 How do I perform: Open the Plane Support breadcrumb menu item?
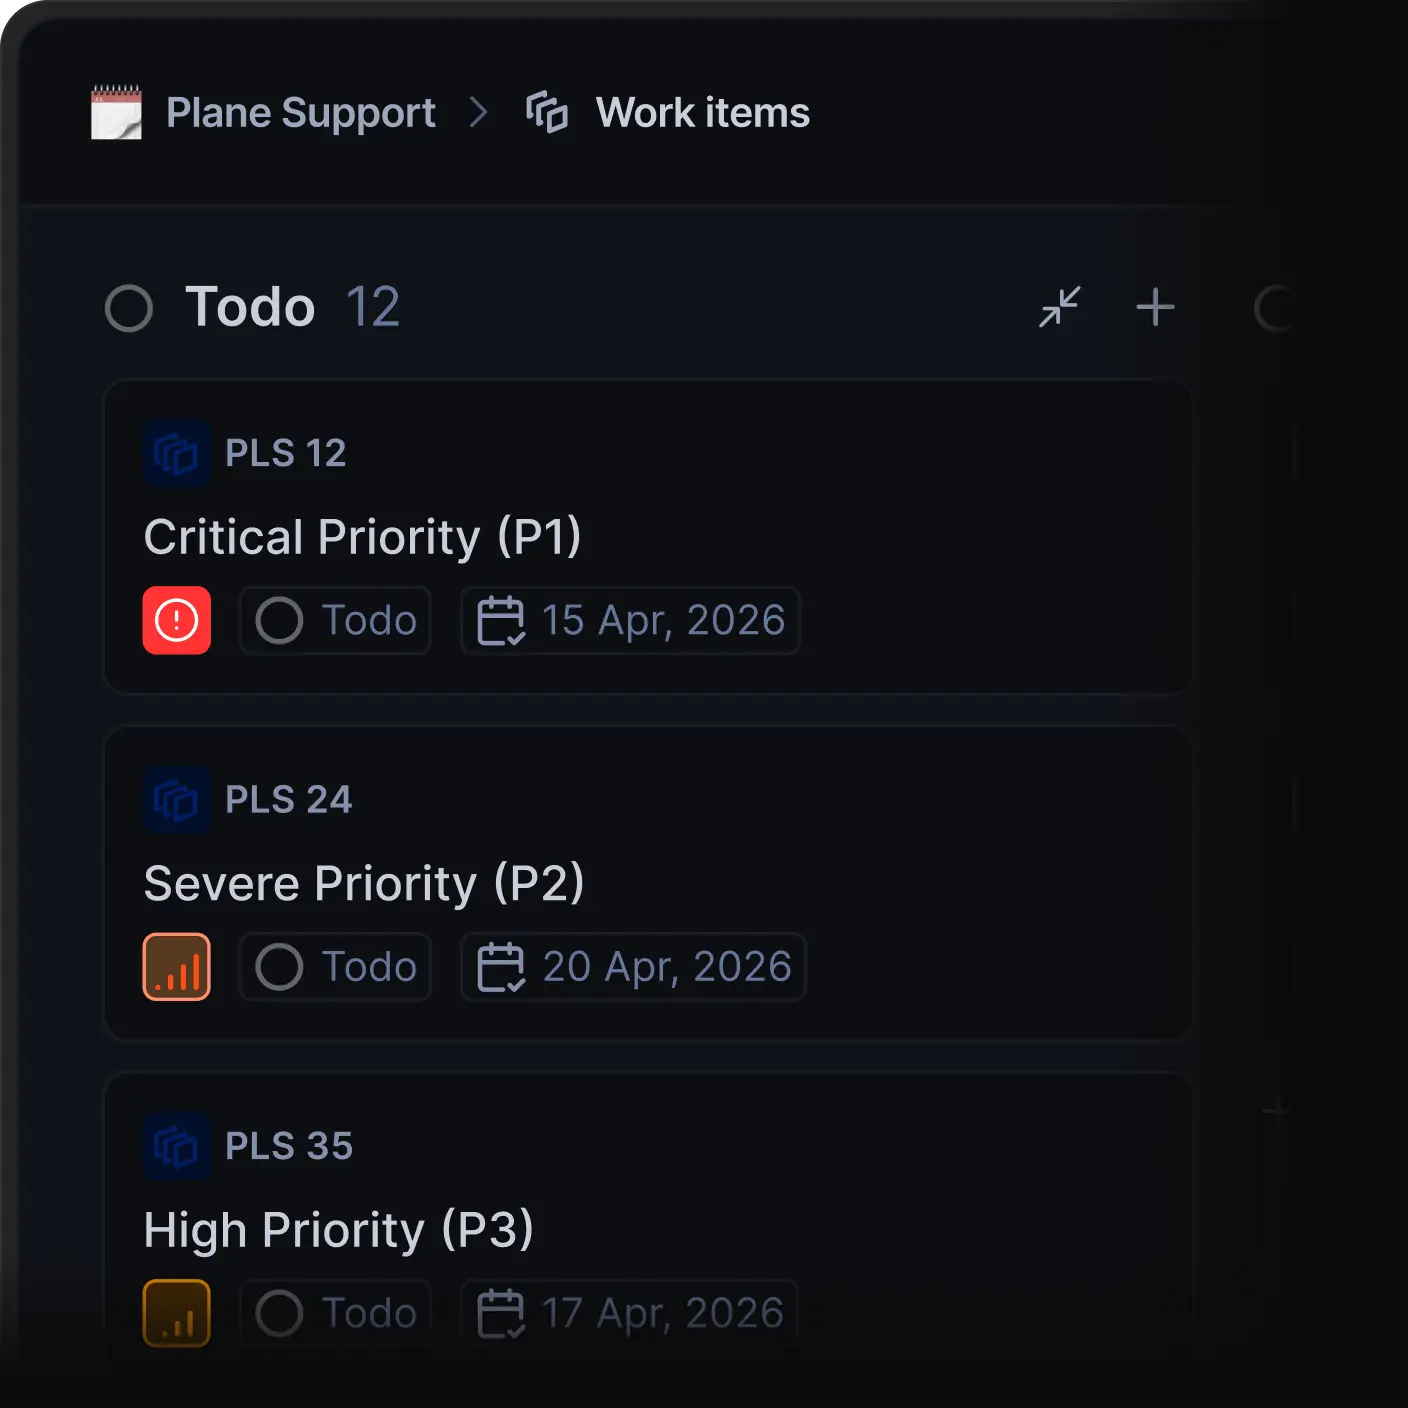click(300, 112)
